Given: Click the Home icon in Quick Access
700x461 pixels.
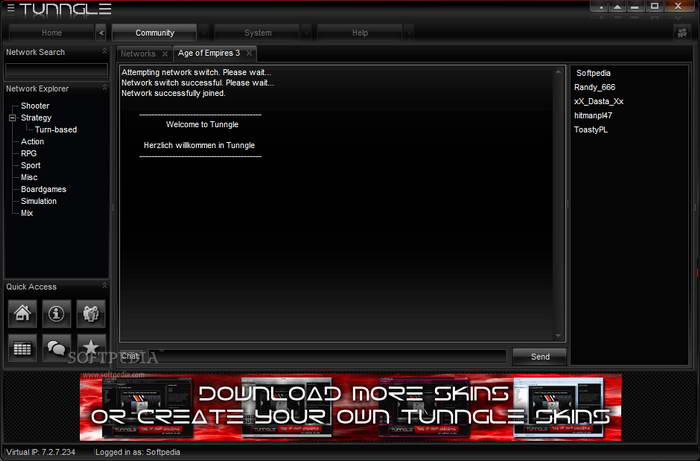Looking at the screenshot, I should tap(23, 313).
